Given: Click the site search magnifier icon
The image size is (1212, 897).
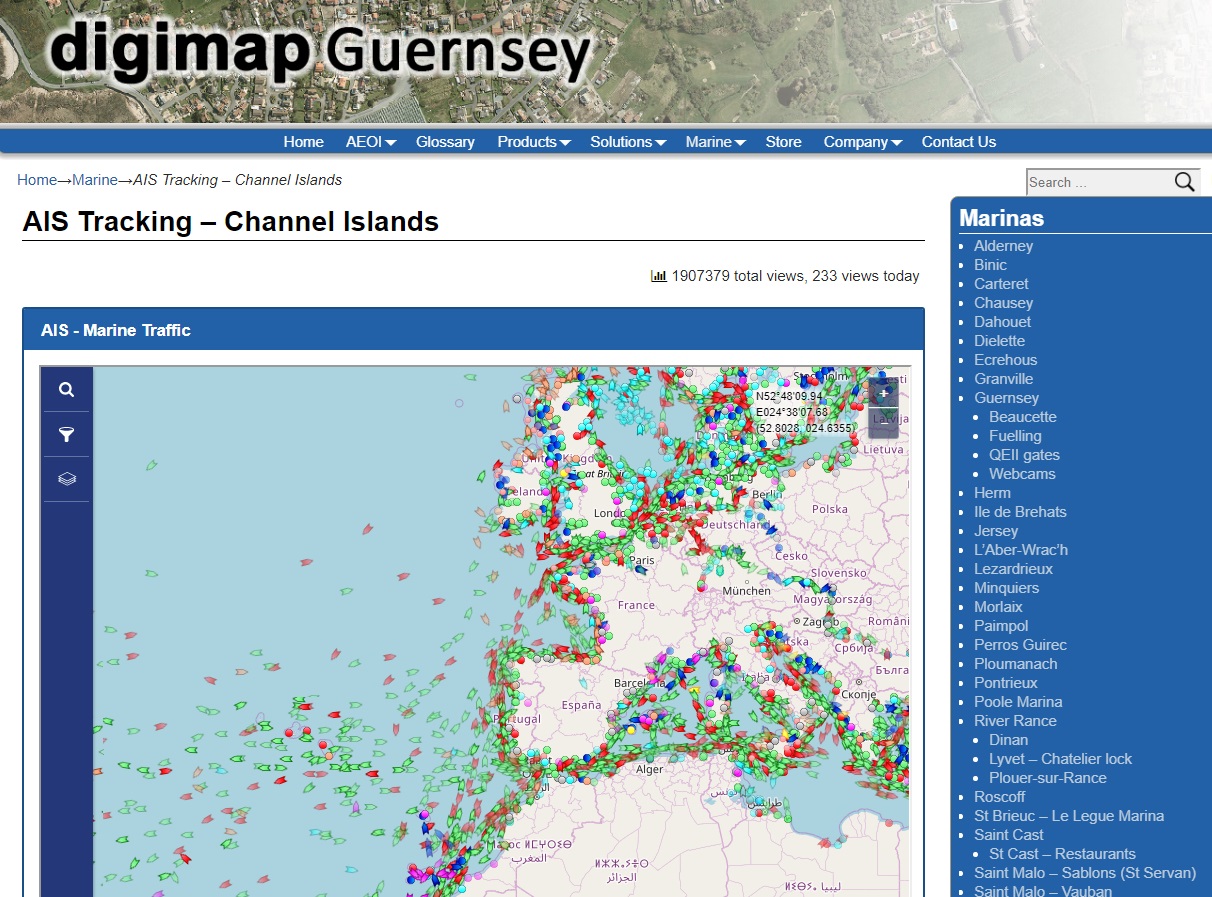Looking at the screenshot, I should click(x=1184, y=182).
